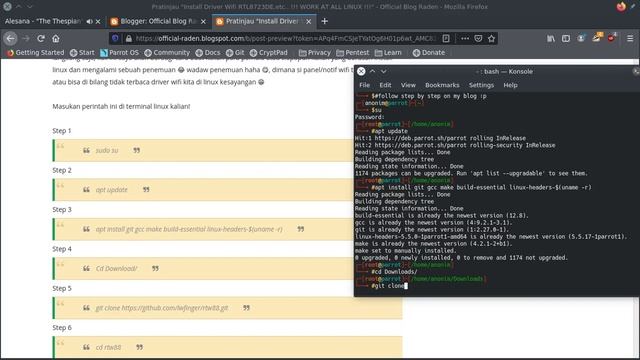640x360 pixels.
Task: Go back to the previous page
Action: click(x=10, y=38)
